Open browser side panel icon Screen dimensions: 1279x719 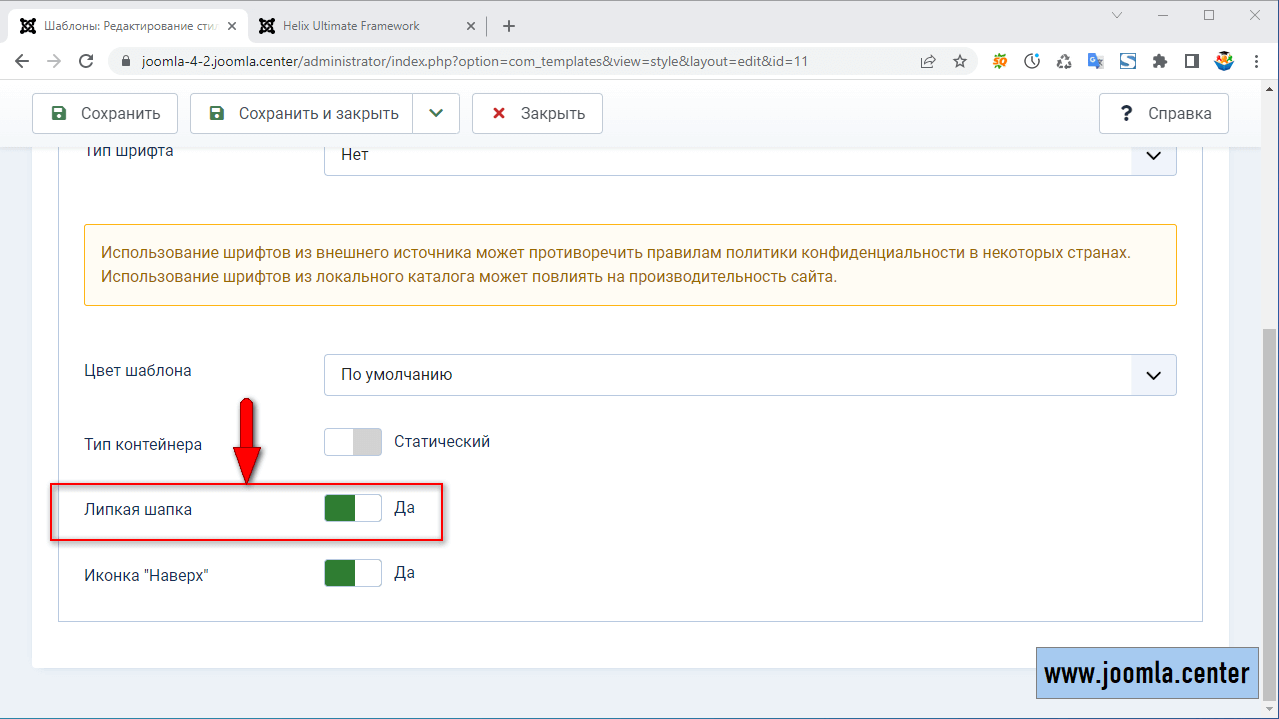point(1192,61)
